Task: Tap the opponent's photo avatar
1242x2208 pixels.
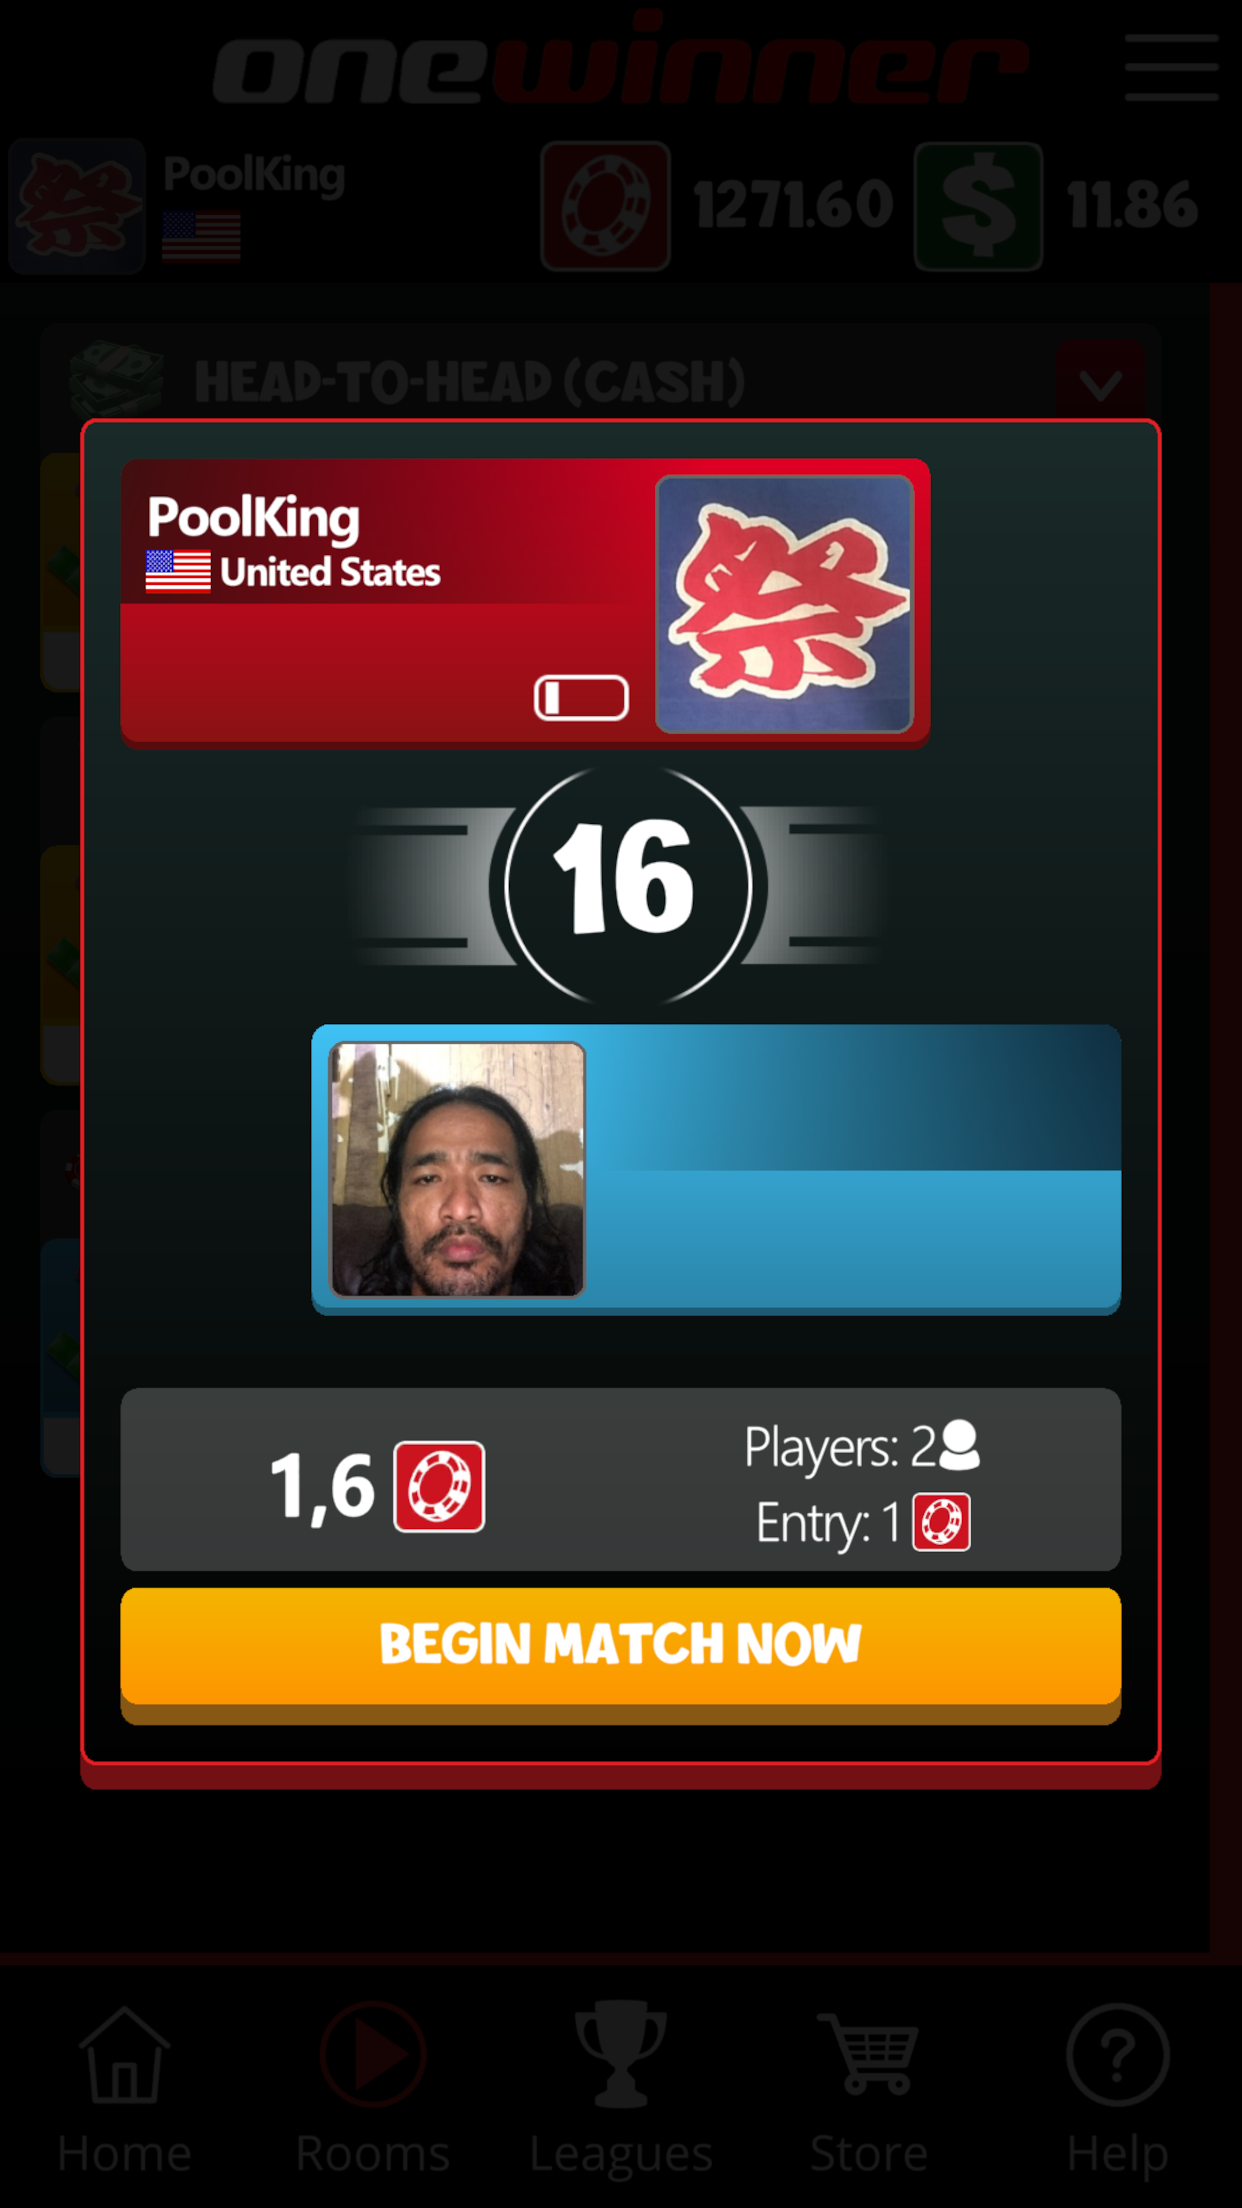Action: coord(457,1169)
